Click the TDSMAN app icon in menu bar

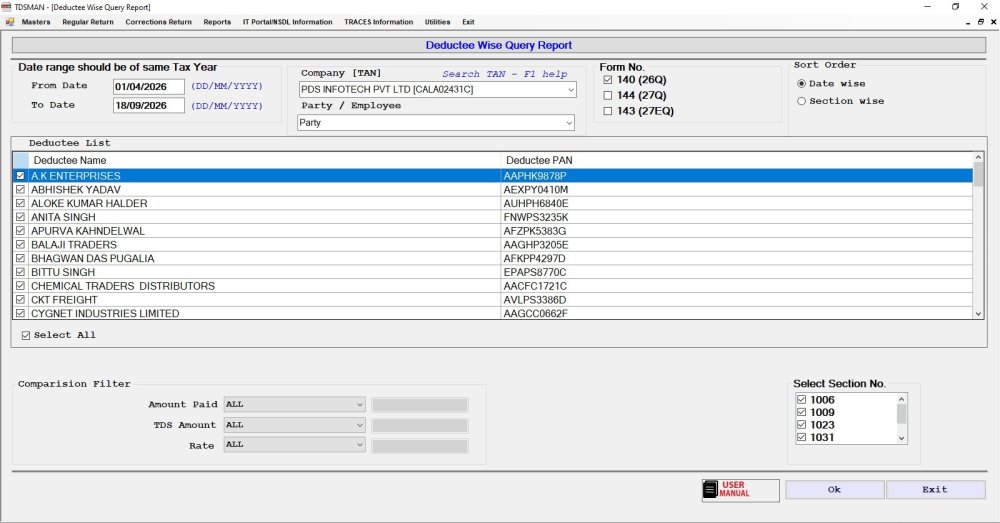coord(10,22)
